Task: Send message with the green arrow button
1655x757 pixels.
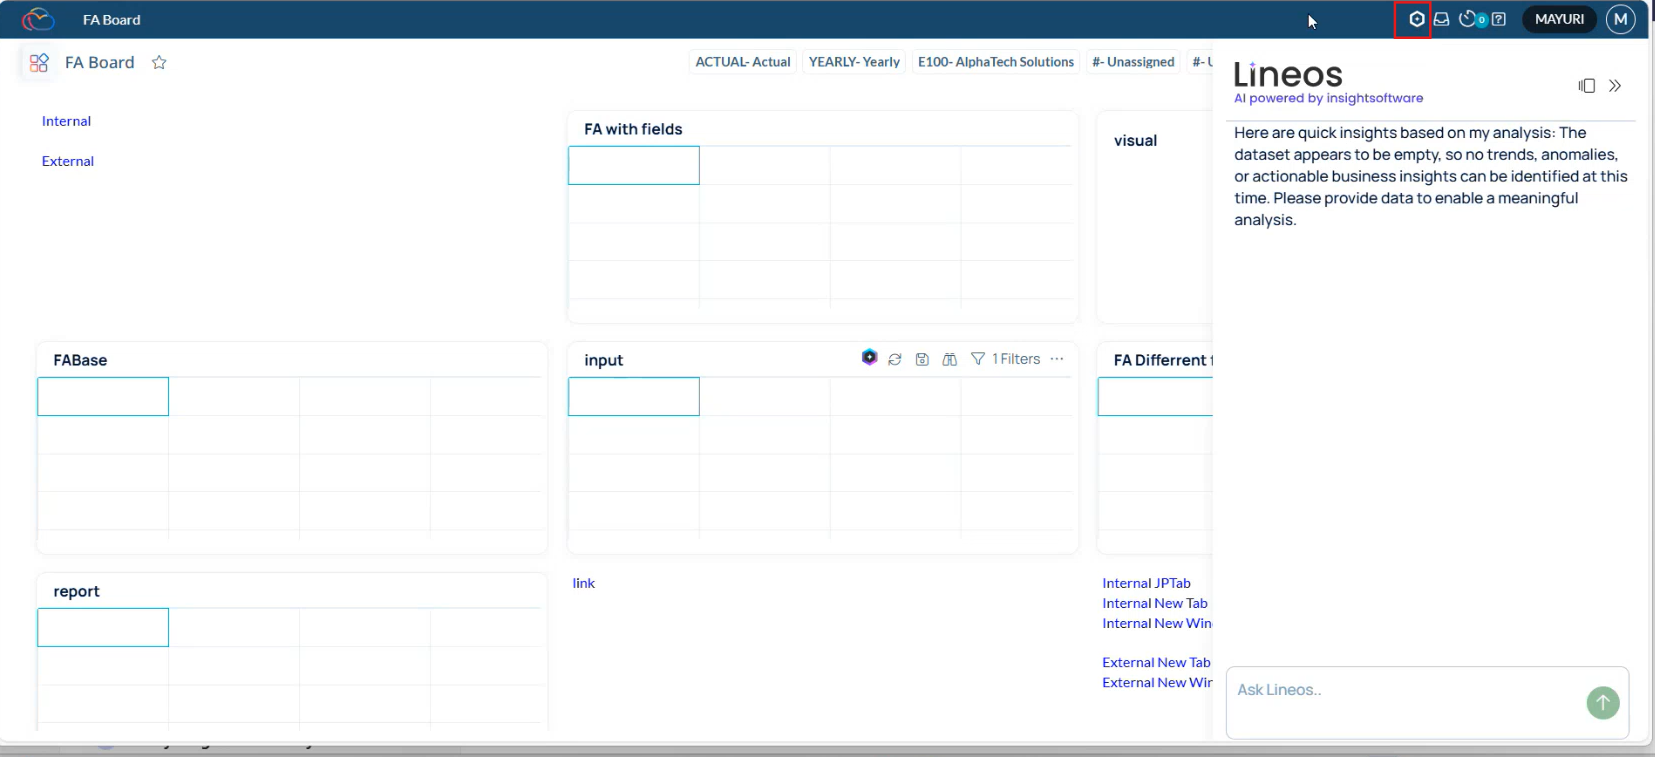Action: pyautogui.click(x=1602, y=702)
